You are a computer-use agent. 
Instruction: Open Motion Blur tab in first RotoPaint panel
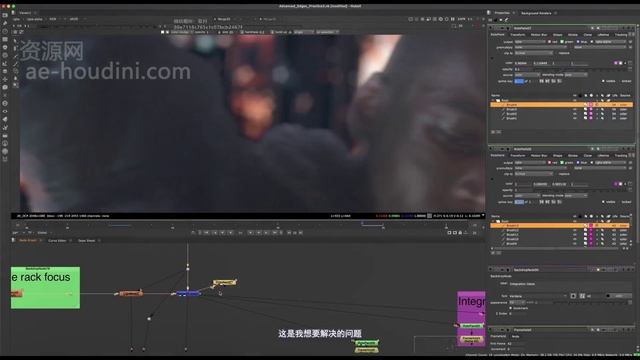point(539,35)
